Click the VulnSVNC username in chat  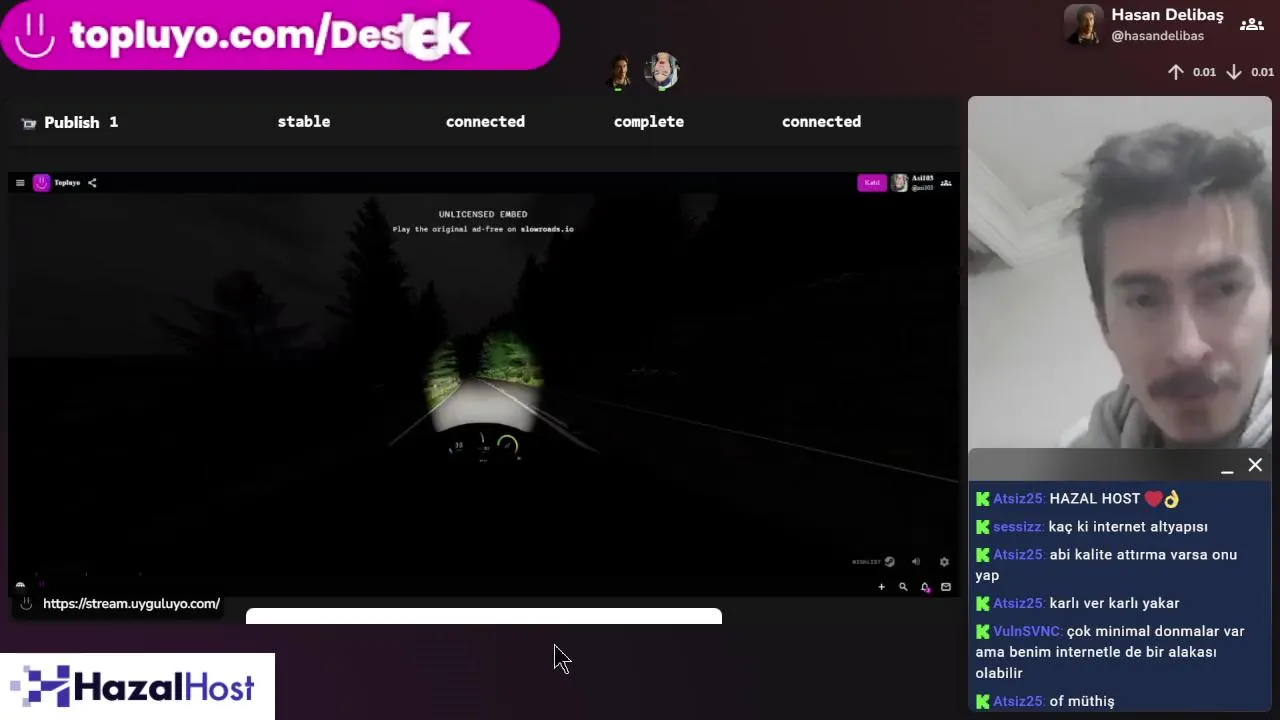click(x=1027, y=632)
